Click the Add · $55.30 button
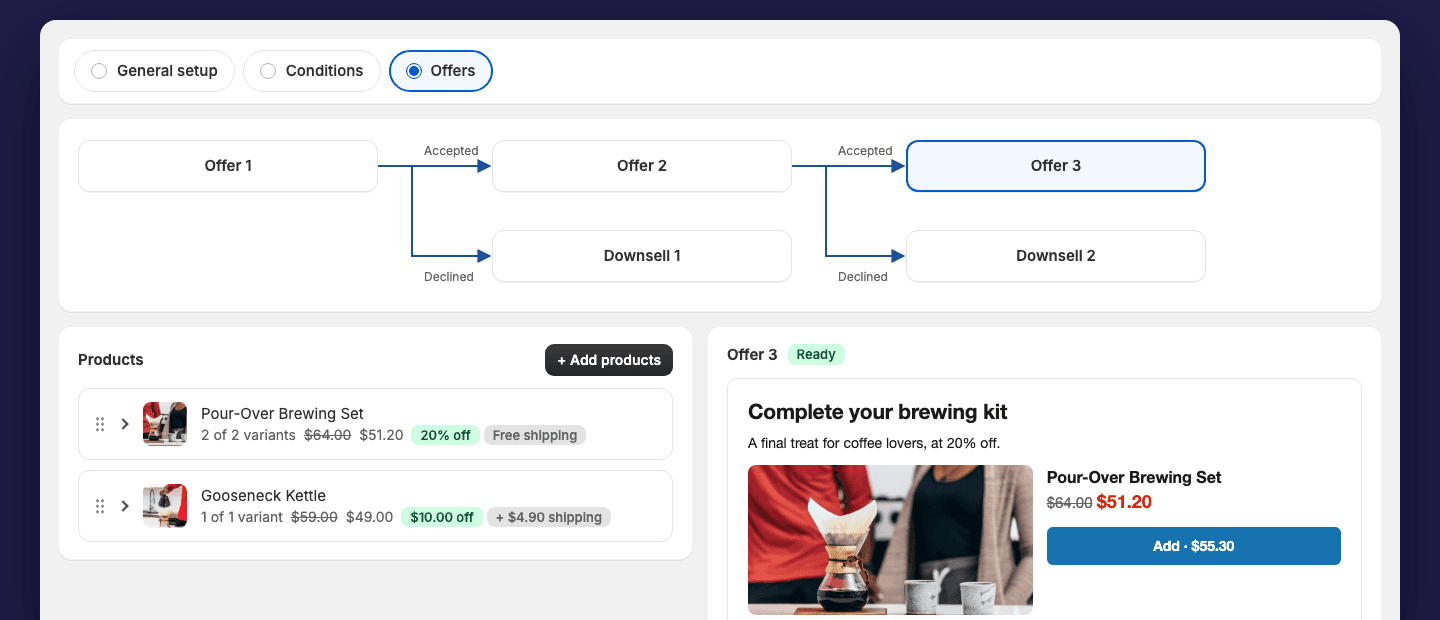Screen dimensions: 1440x620 [1194, 546]
